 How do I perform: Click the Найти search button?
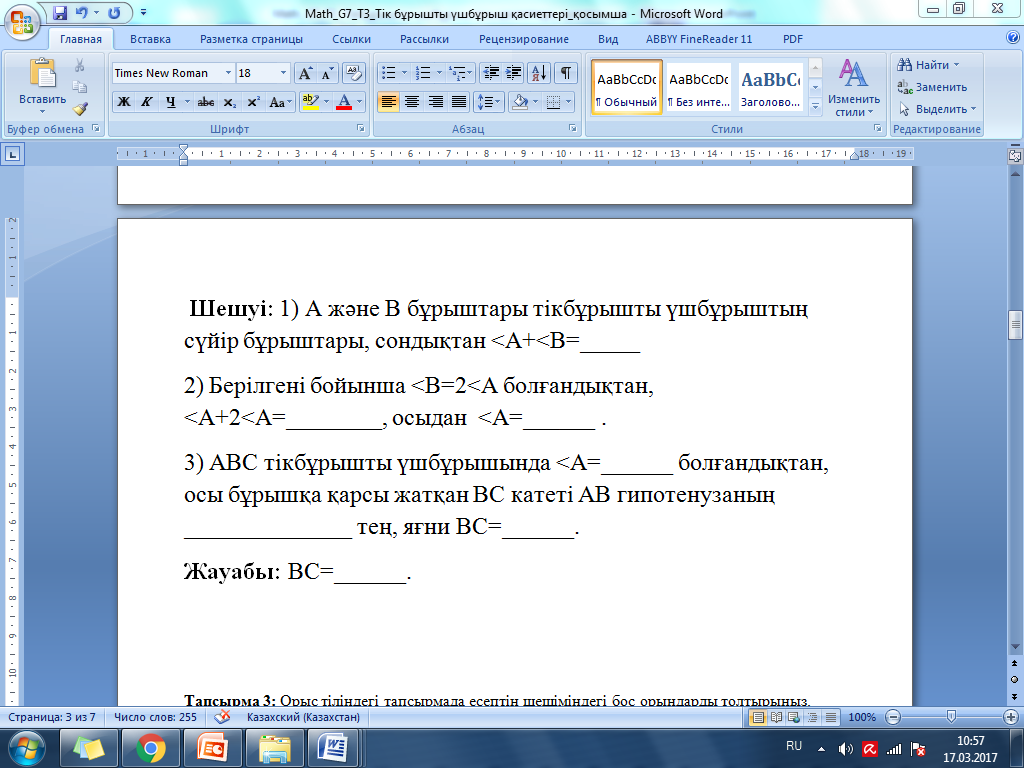[x=928, y=65]
